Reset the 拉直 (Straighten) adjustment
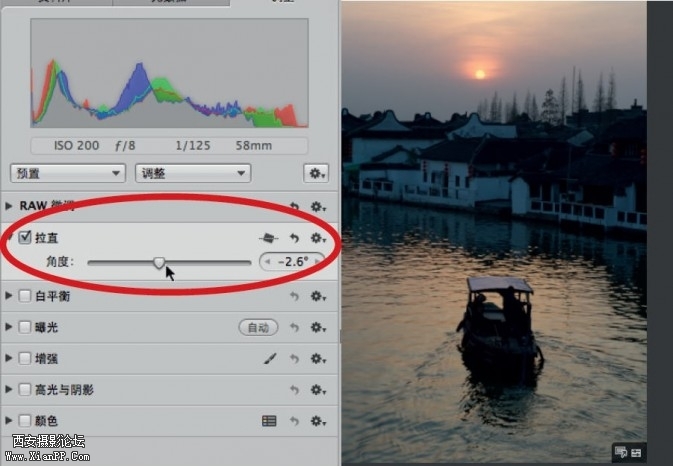The image size is (673, 466). point(295,238)
